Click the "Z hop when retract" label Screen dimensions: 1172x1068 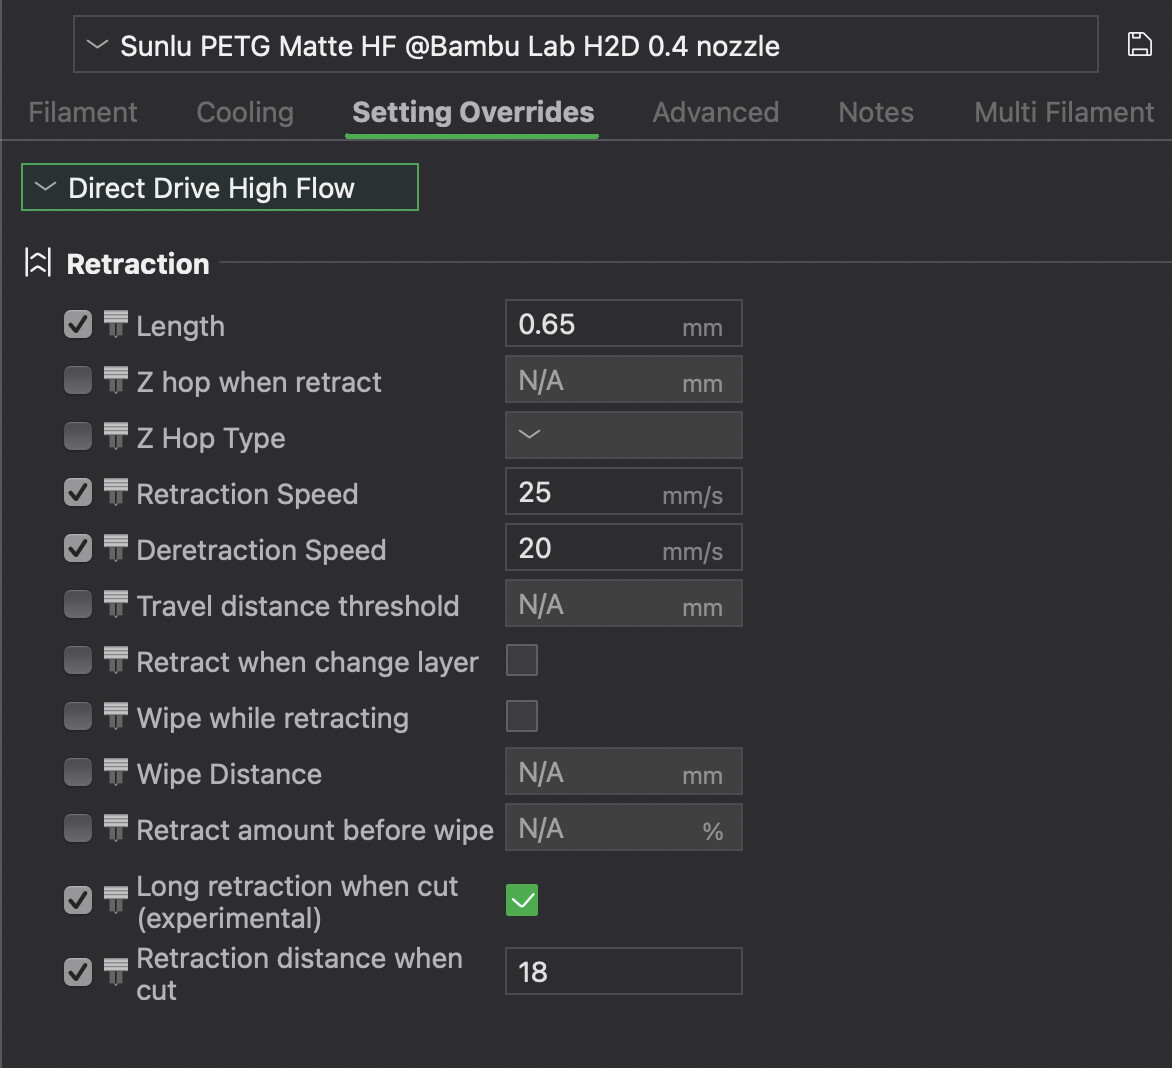(x=259, y=382)
